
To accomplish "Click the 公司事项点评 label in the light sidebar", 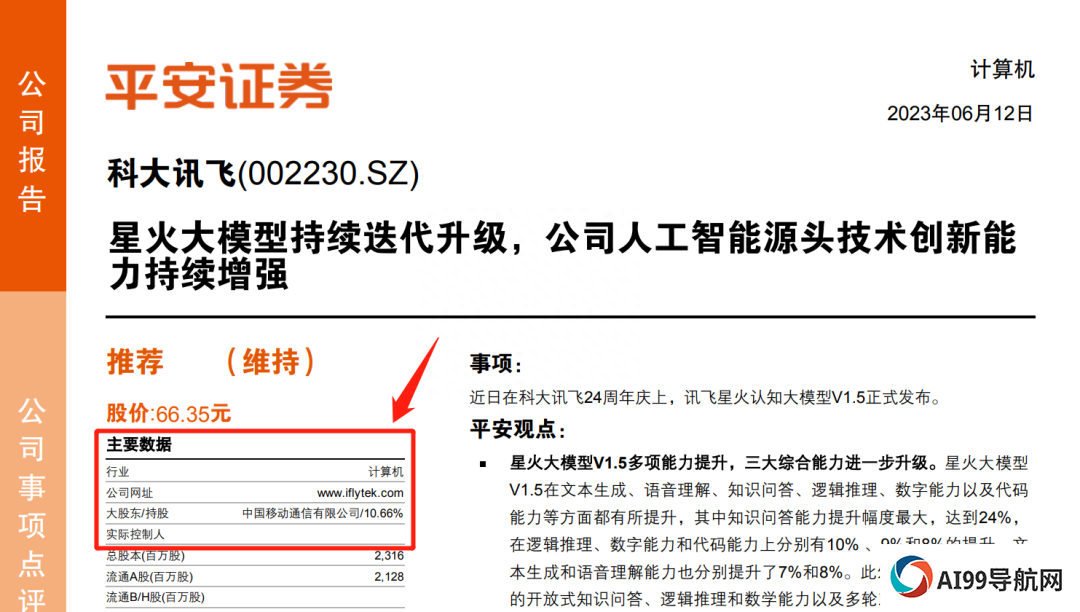I will click(x=32, y=504).
